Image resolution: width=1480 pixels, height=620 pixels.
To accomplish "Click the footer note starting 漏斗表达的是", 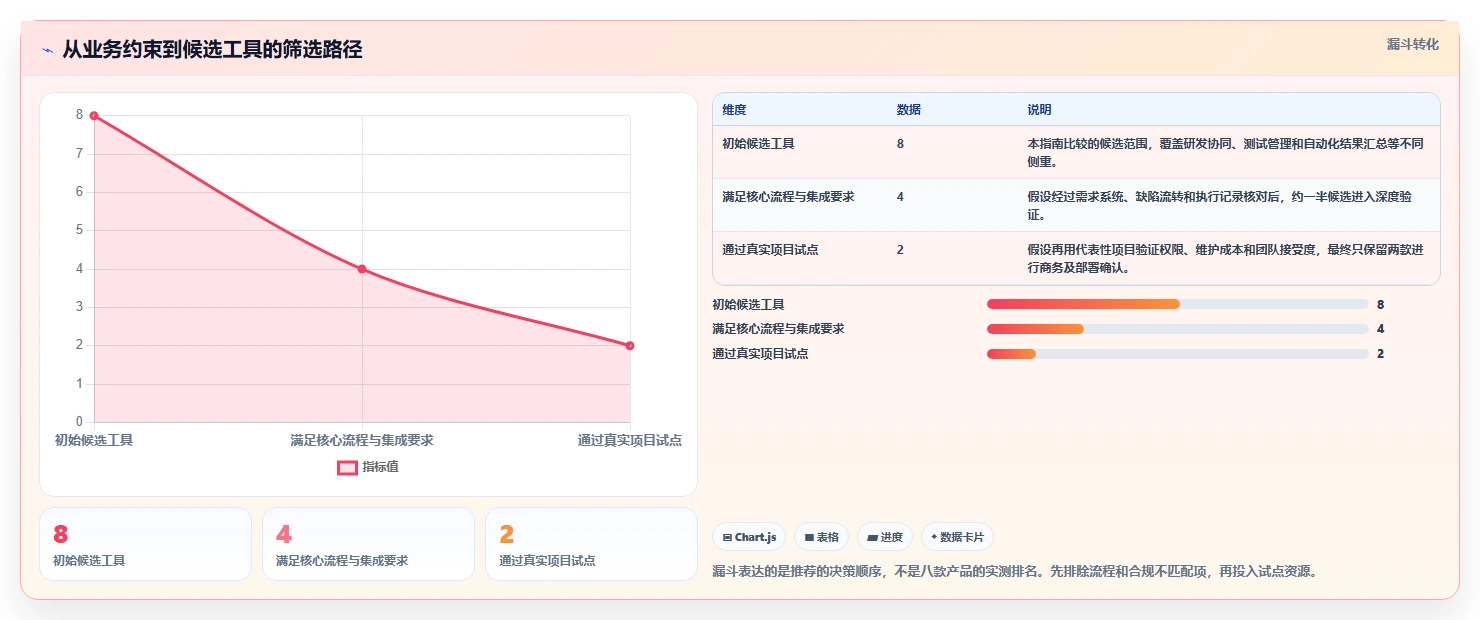I will click(x=1014, y=572).
